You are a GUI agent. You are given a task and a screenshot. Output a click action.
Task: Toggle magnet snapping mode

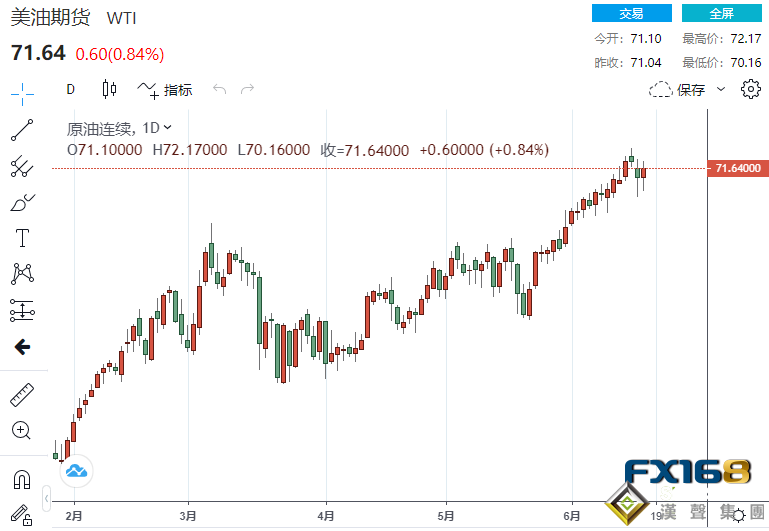(22, 478)
